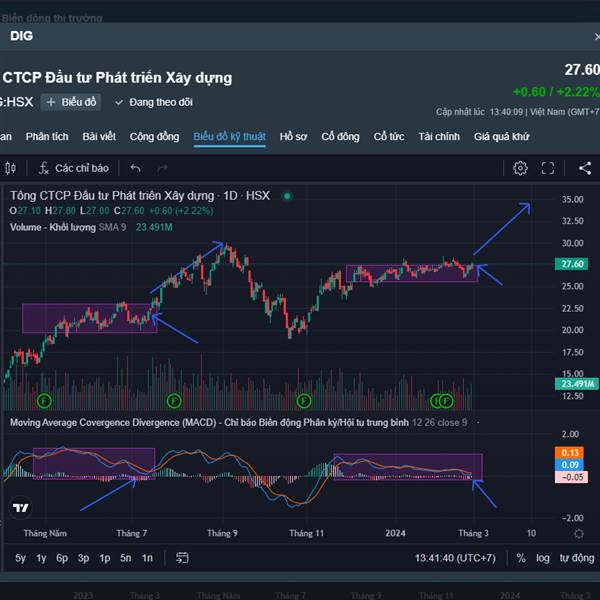Toggle Đang theo dõi watchlist status

(153, 102)
